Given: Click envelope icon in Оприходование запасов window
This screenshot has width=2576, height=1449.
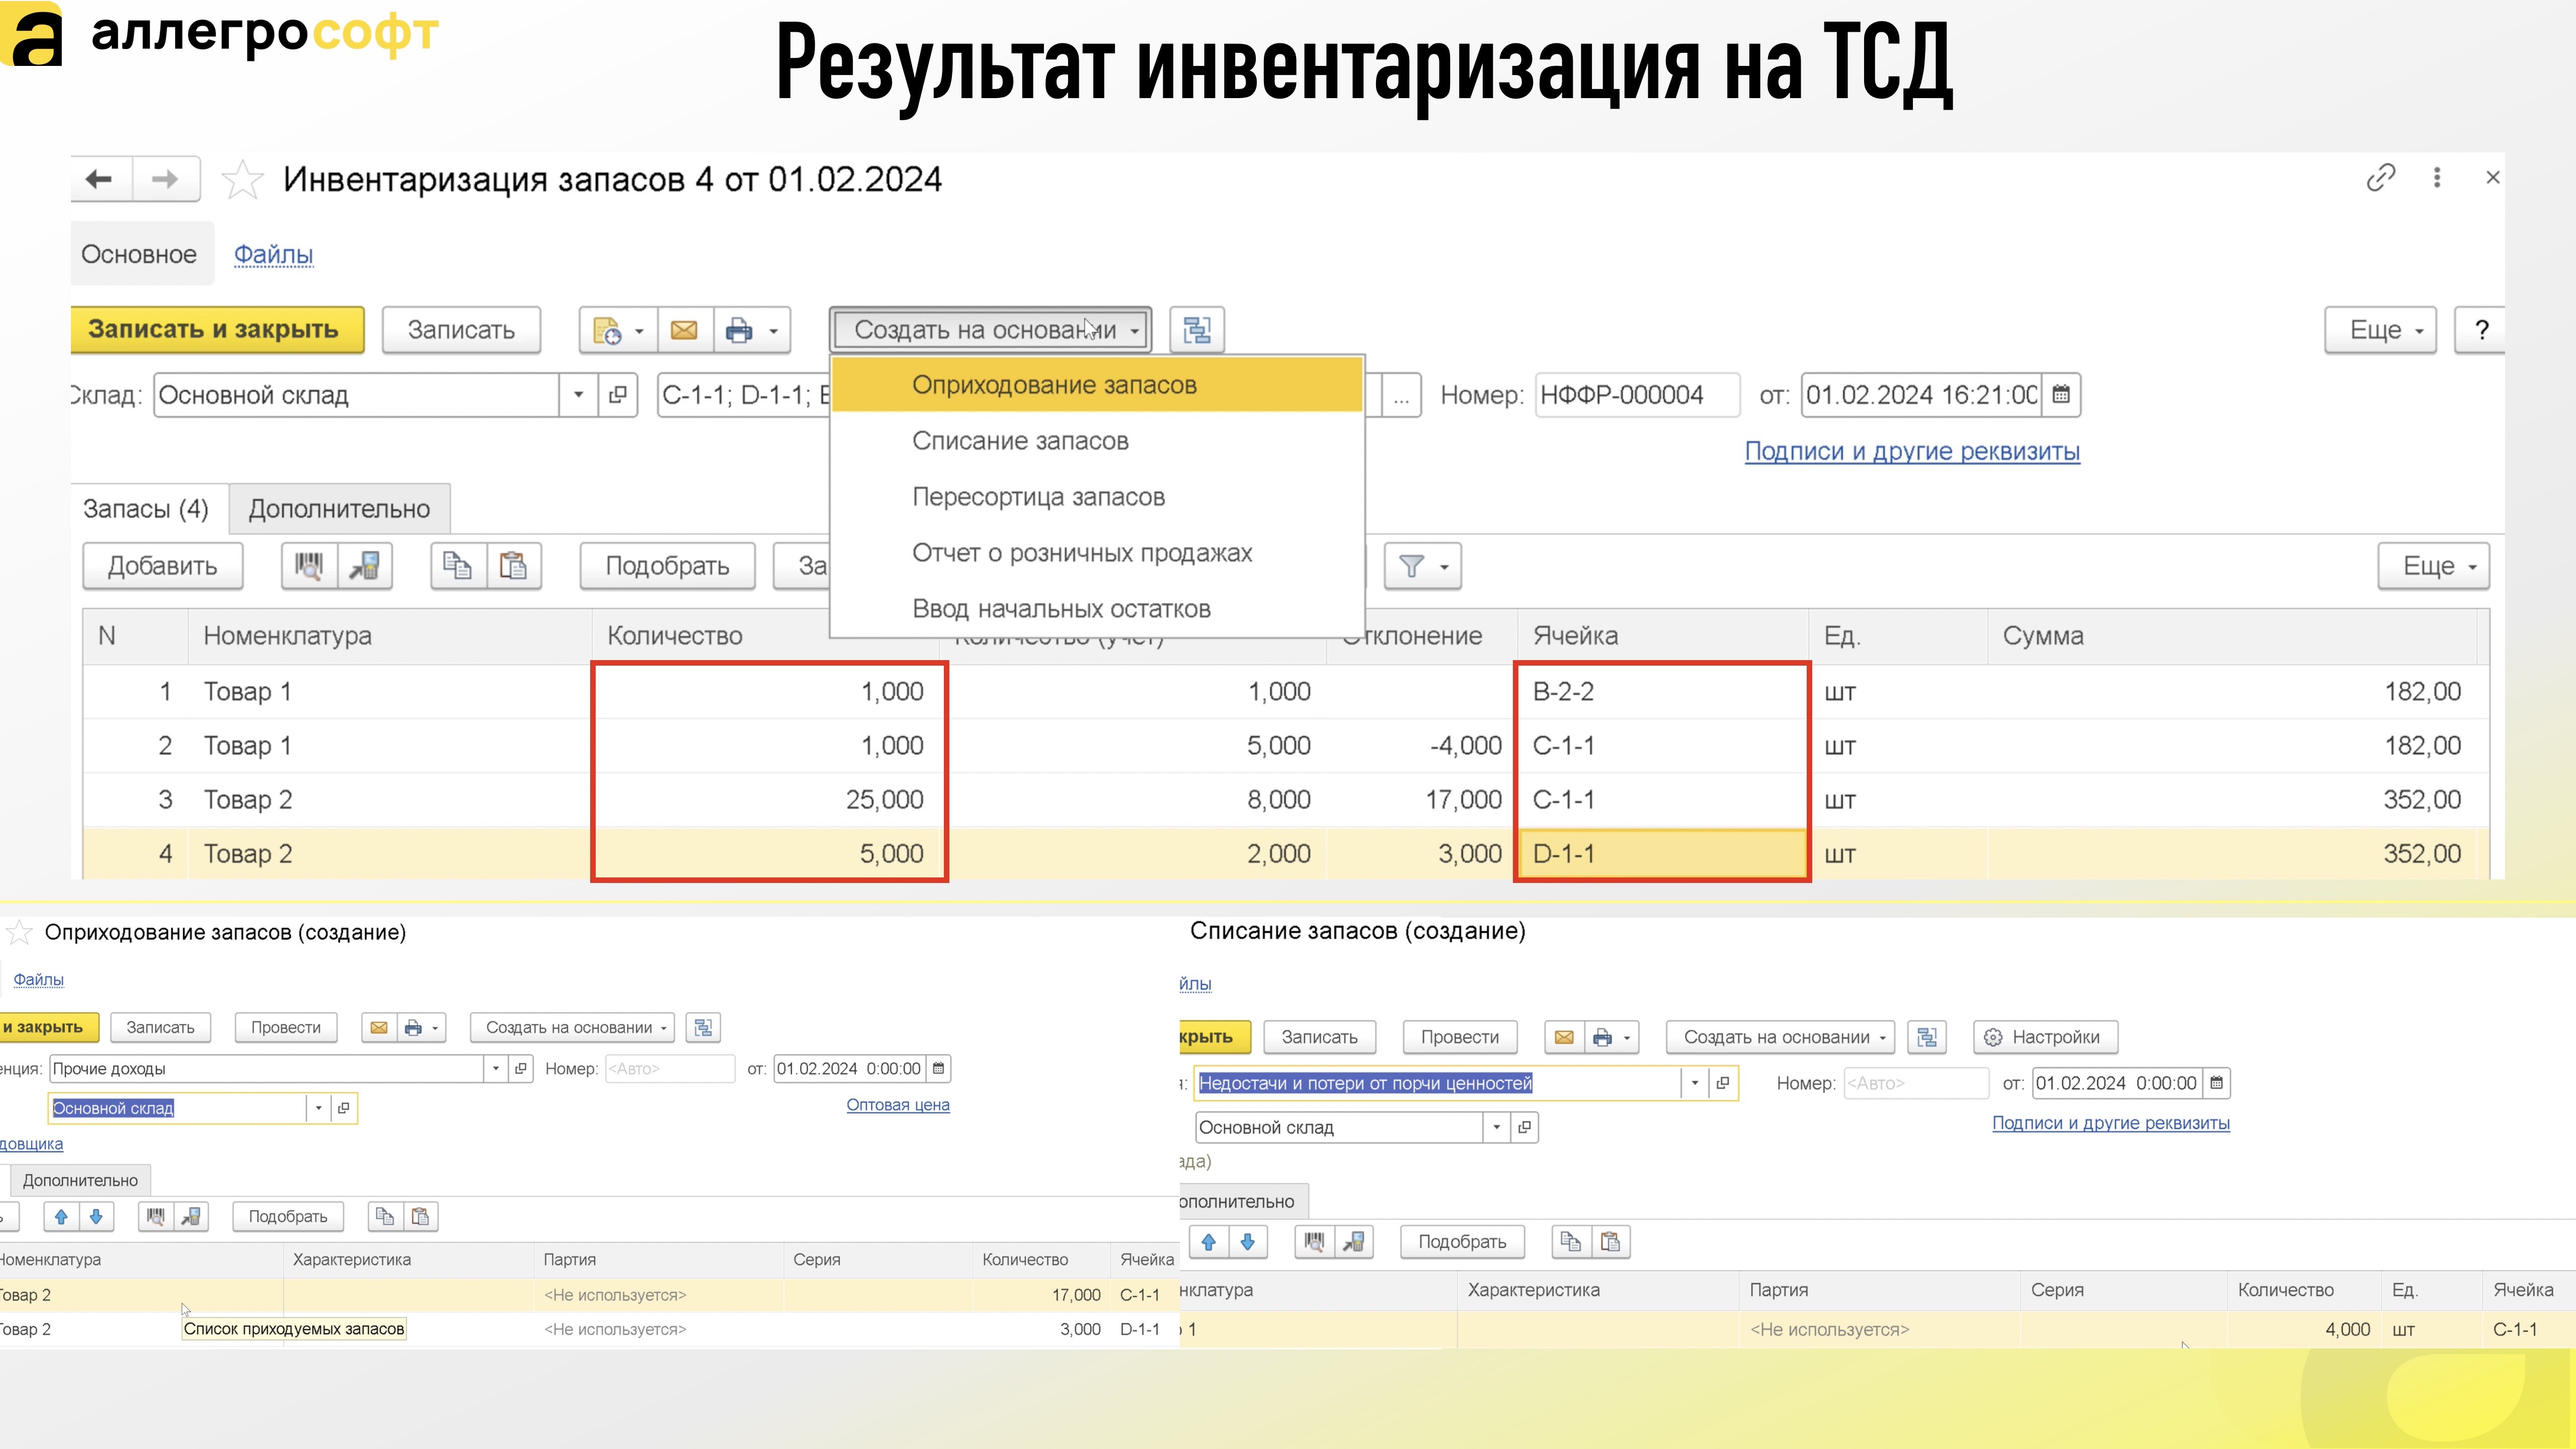Looking at the screenshot, I should pos(379,1028).
